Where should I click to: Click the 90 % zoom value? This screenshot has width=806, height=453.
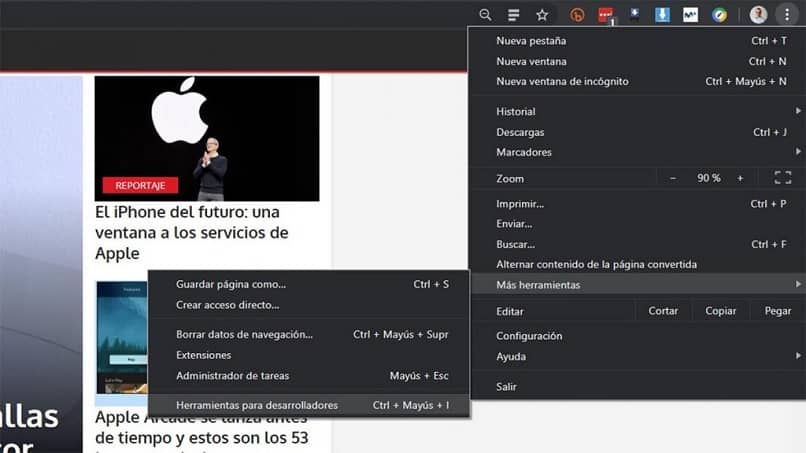click(708, 178)
